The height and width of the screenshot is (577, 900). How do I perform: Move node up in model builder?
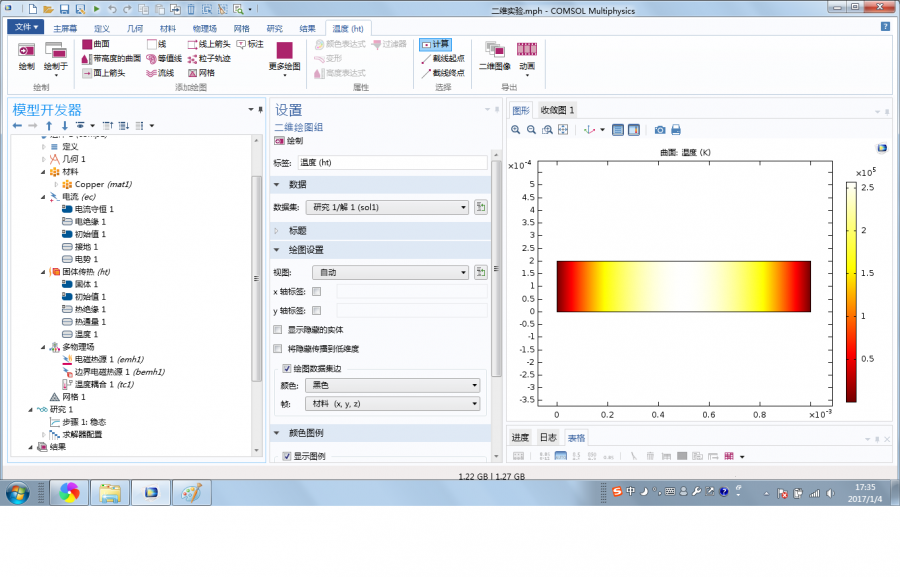click(x=49, y=126)
